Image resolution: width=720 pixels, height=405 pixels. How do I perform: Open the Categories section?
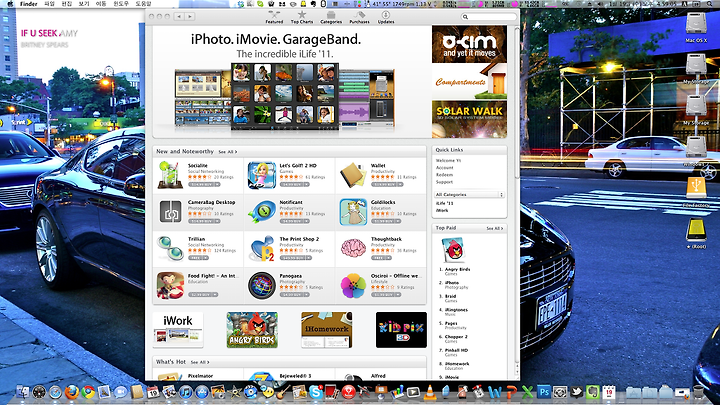tap(331, 17)
